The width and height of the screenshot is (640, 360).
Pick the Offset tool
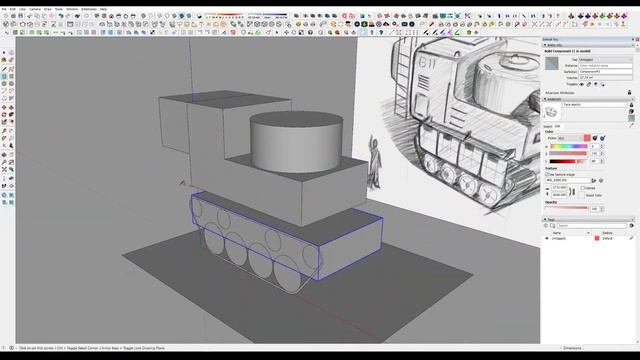tap(11, 122)
